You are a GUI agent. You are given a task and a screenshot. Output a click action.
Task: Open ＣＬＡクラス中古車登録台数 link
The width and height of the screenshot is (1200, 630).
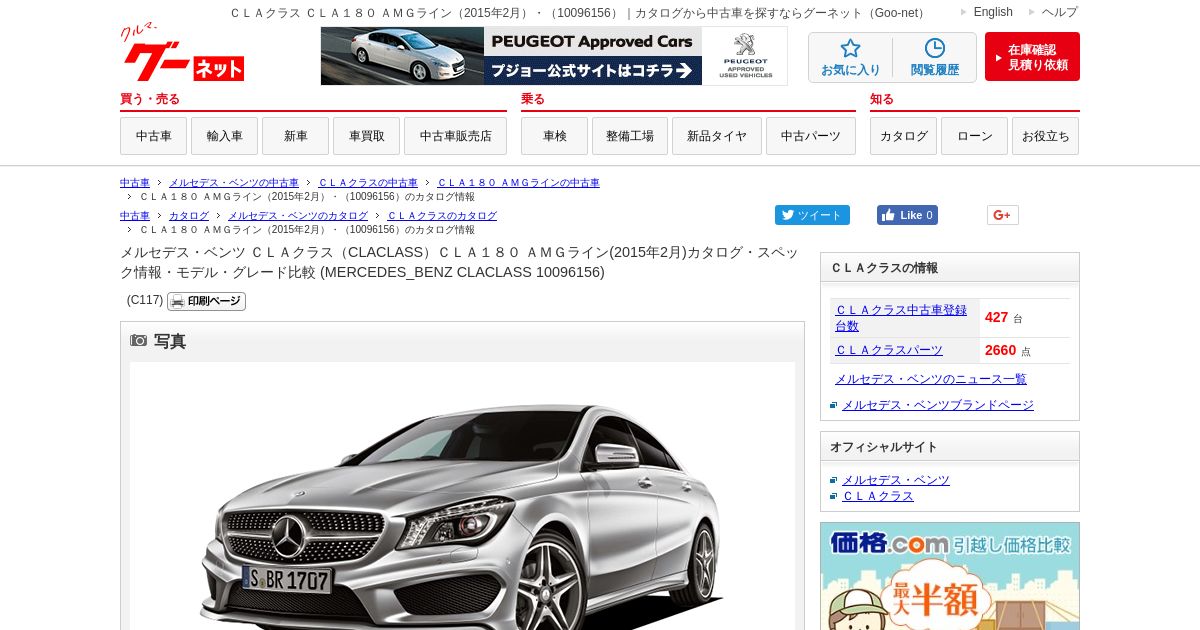[x=901, y=318]
